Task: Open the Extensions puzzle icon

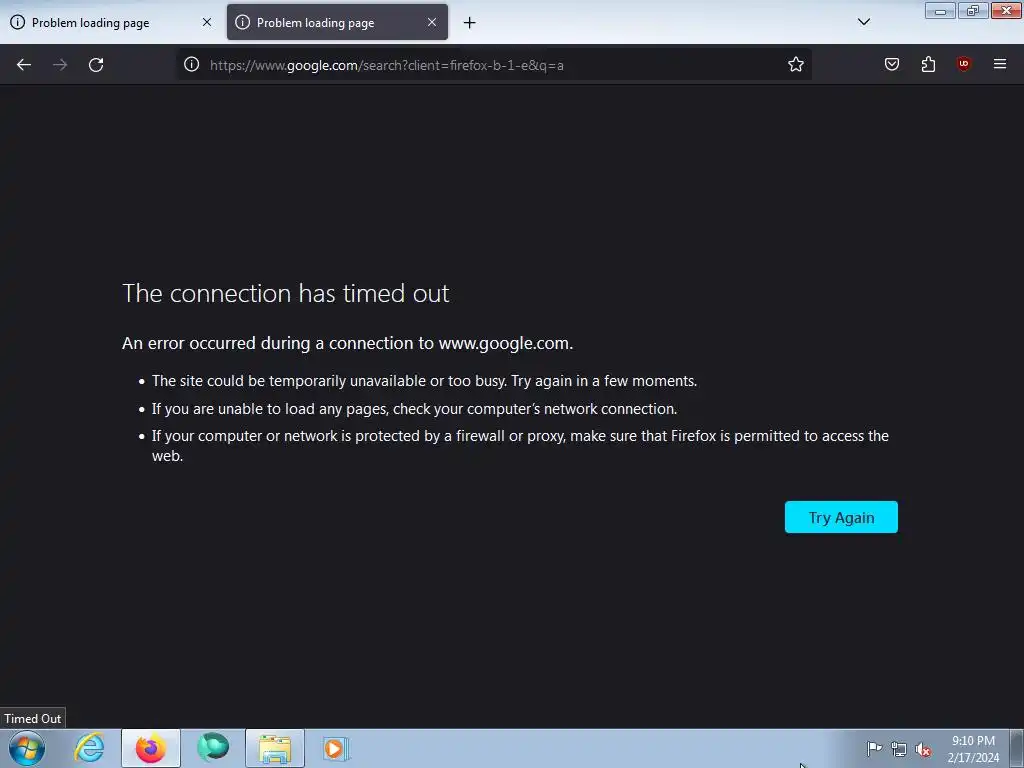Action: pyautogui.click(x=928, y=64)
